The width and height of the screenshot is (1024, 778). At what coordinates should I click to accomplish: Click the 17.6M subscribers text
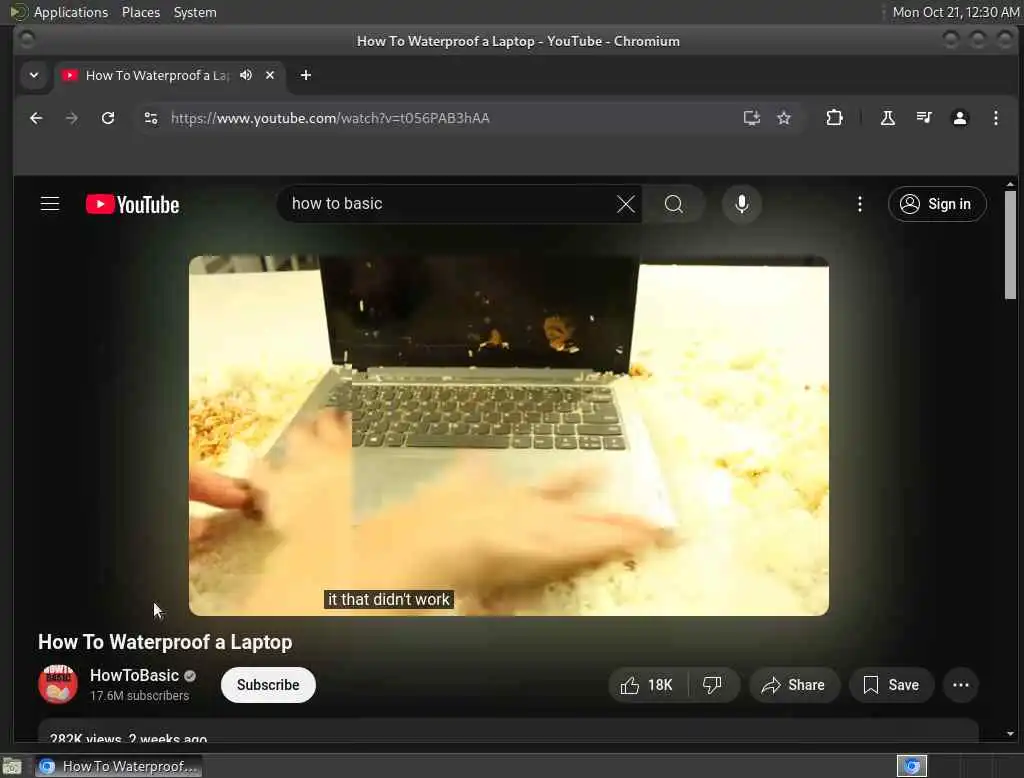point(139,696)
